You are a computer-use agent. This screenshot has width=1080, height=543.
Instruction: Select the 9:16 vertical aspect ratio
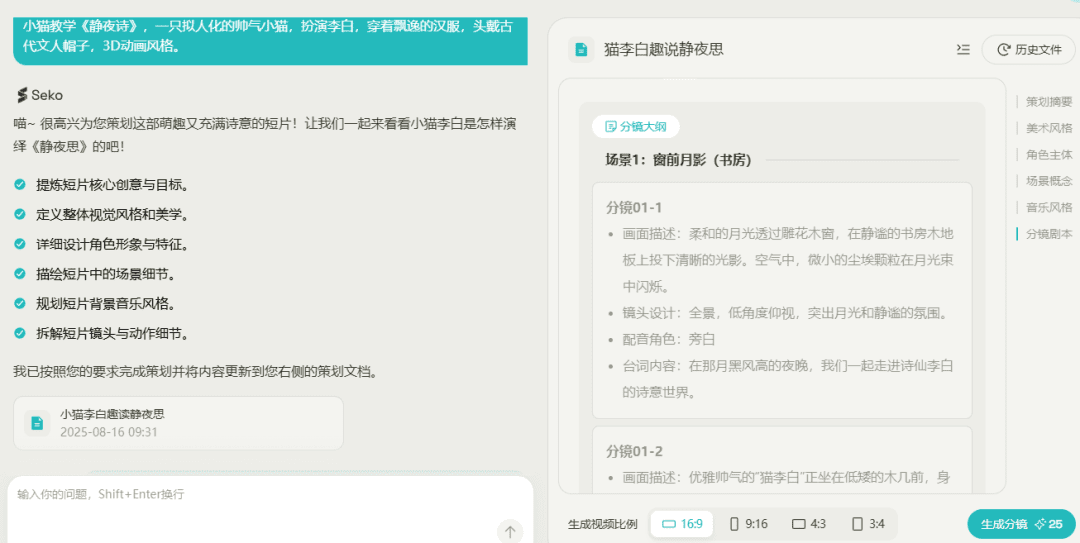(x=748, y=524)
